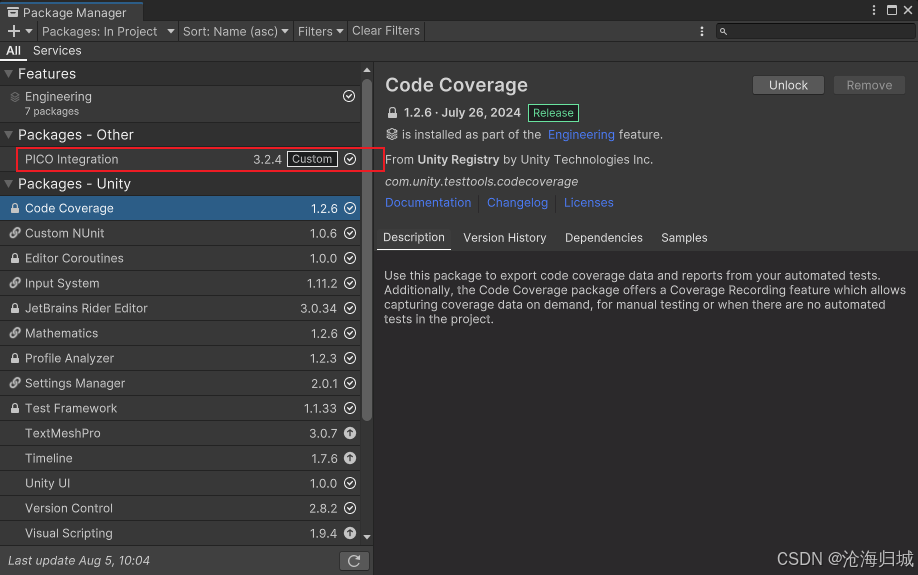Click Custom NUnit installed checkmark
Viewport: 918px width, 575px height.
(350, 233)
